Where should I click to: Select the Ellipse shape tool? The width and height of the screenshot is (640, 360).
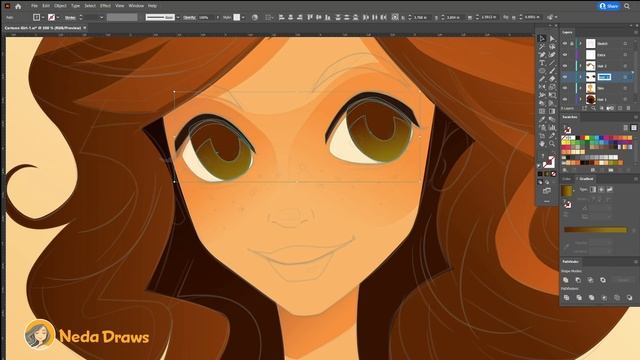coord(542,71)
